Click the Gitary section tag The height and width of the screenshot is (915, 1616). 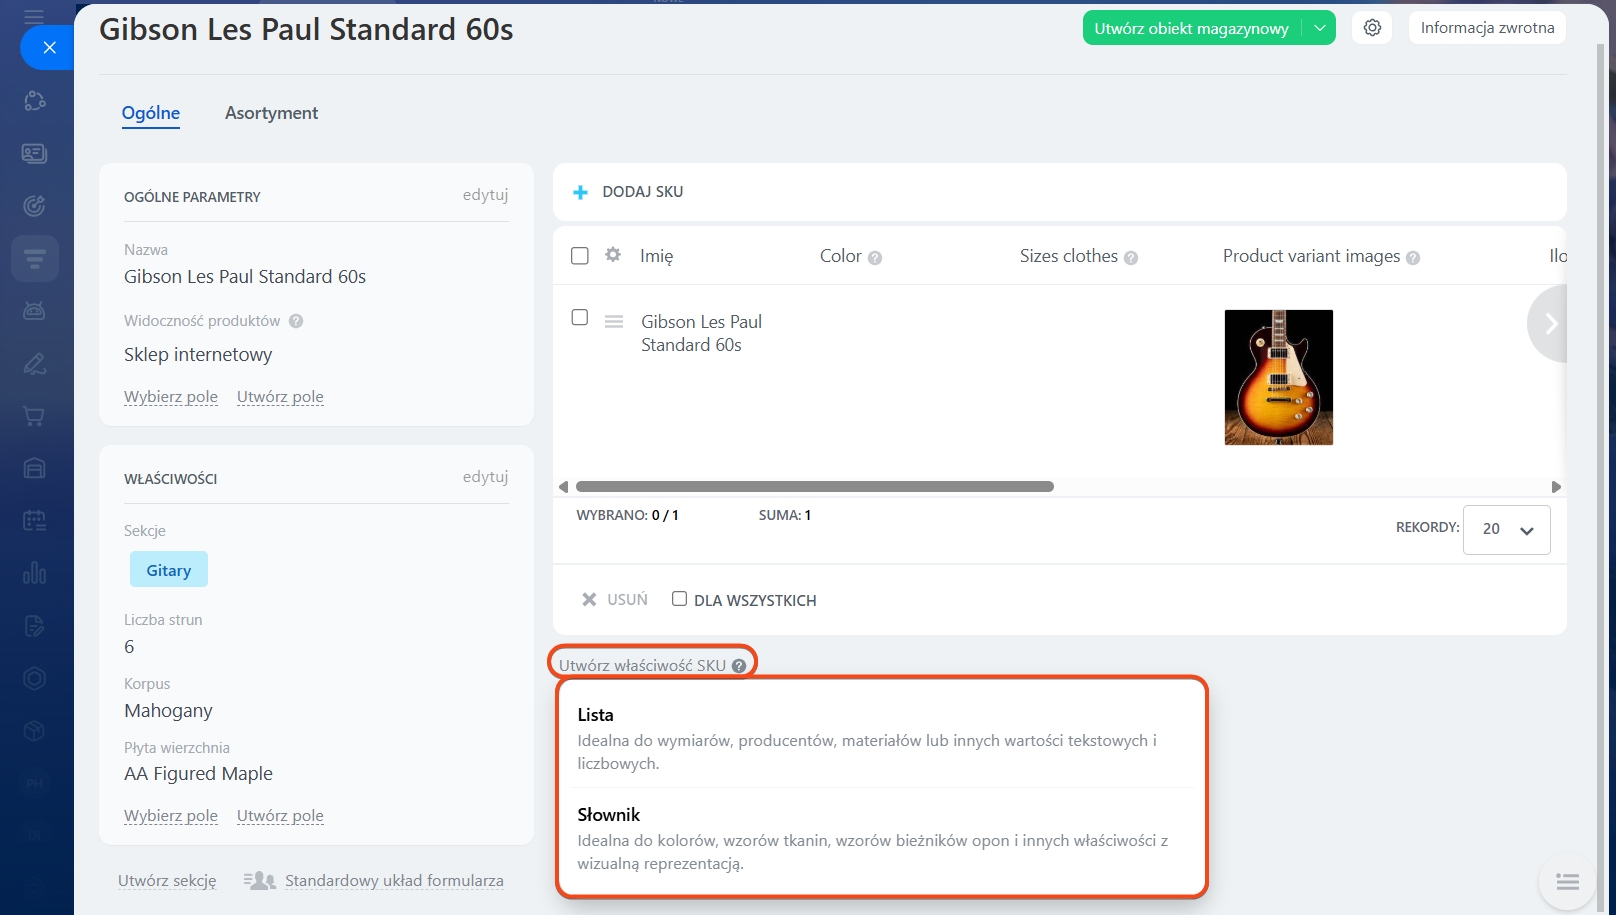(x=168, y=570)
